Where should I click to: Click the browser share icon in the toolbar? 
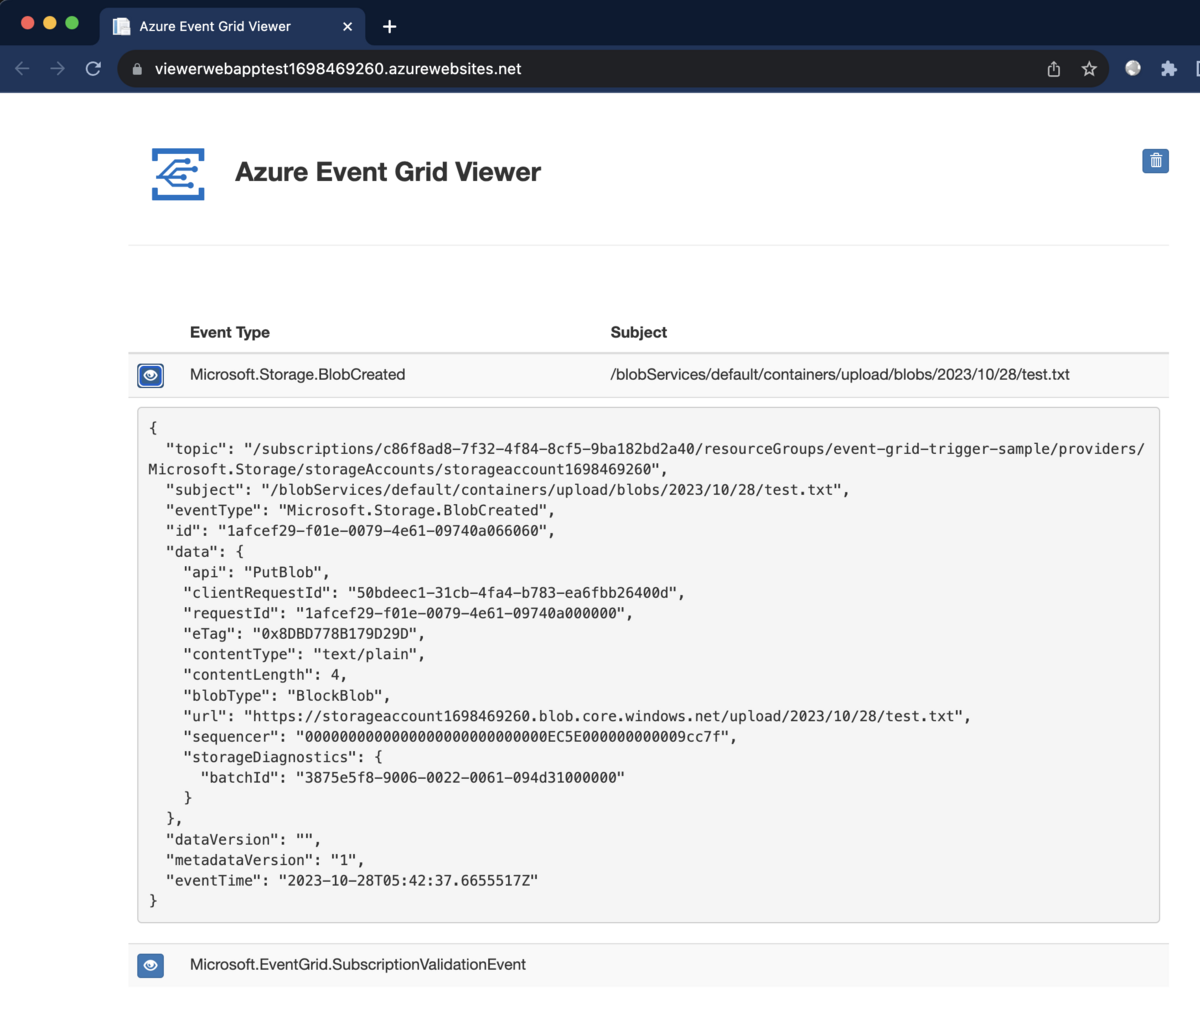pos(1052,69)
